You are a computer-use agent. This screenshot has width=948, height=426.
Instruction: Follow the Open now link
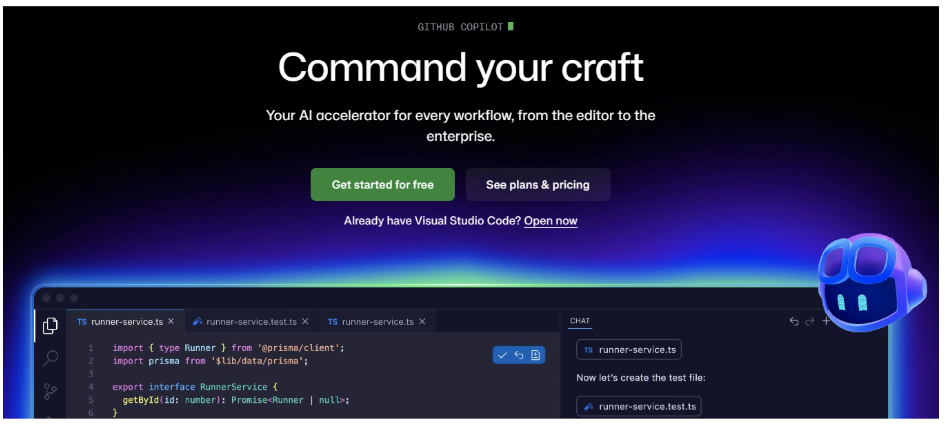pyautogui.click(x=550, y=221)
